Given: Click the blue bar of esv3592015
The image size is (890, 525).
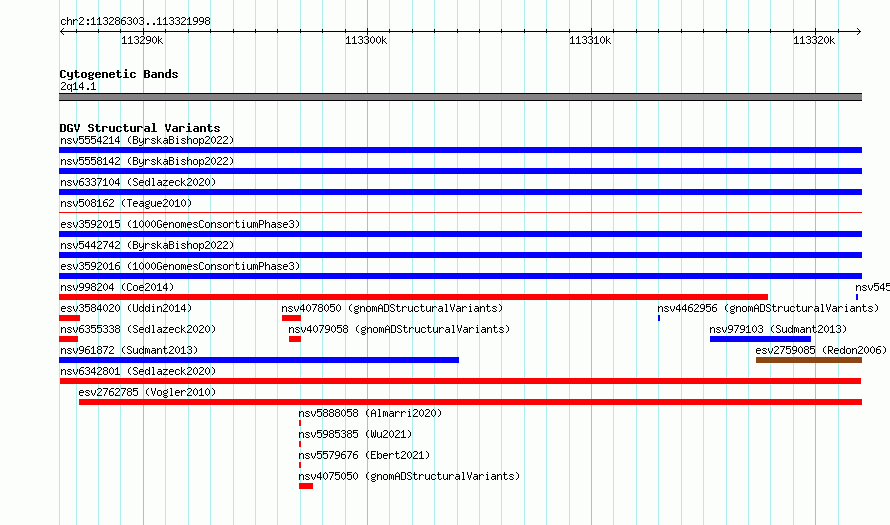Looking at the screenshot, I should 460,234.
